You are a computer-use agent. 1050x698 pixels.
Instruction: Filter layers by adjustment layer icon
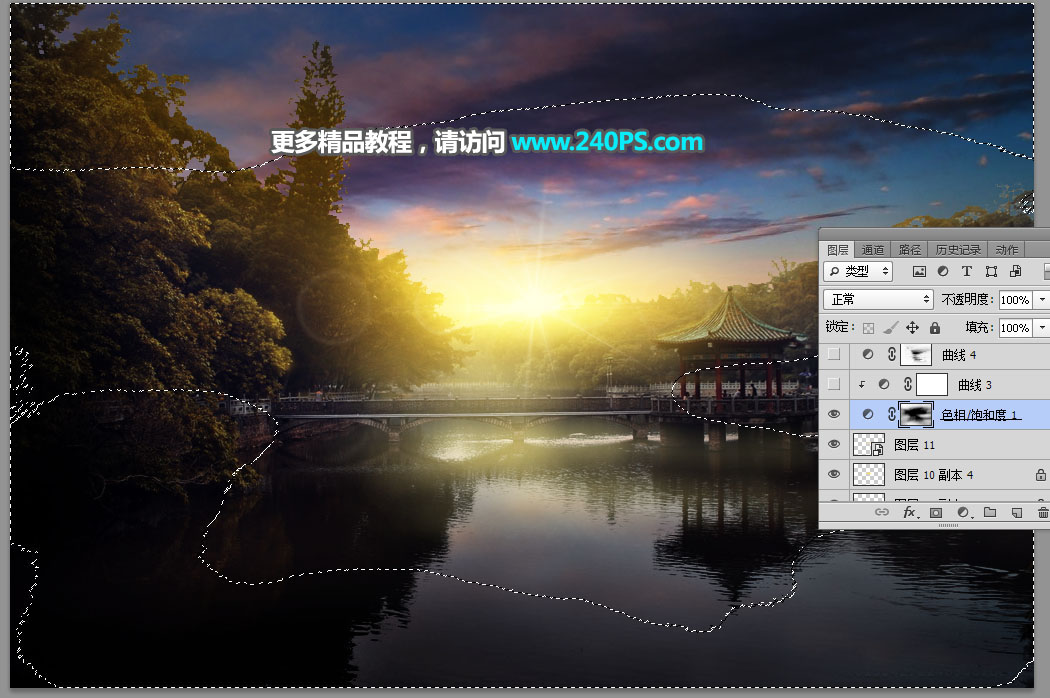pos(943,271)
